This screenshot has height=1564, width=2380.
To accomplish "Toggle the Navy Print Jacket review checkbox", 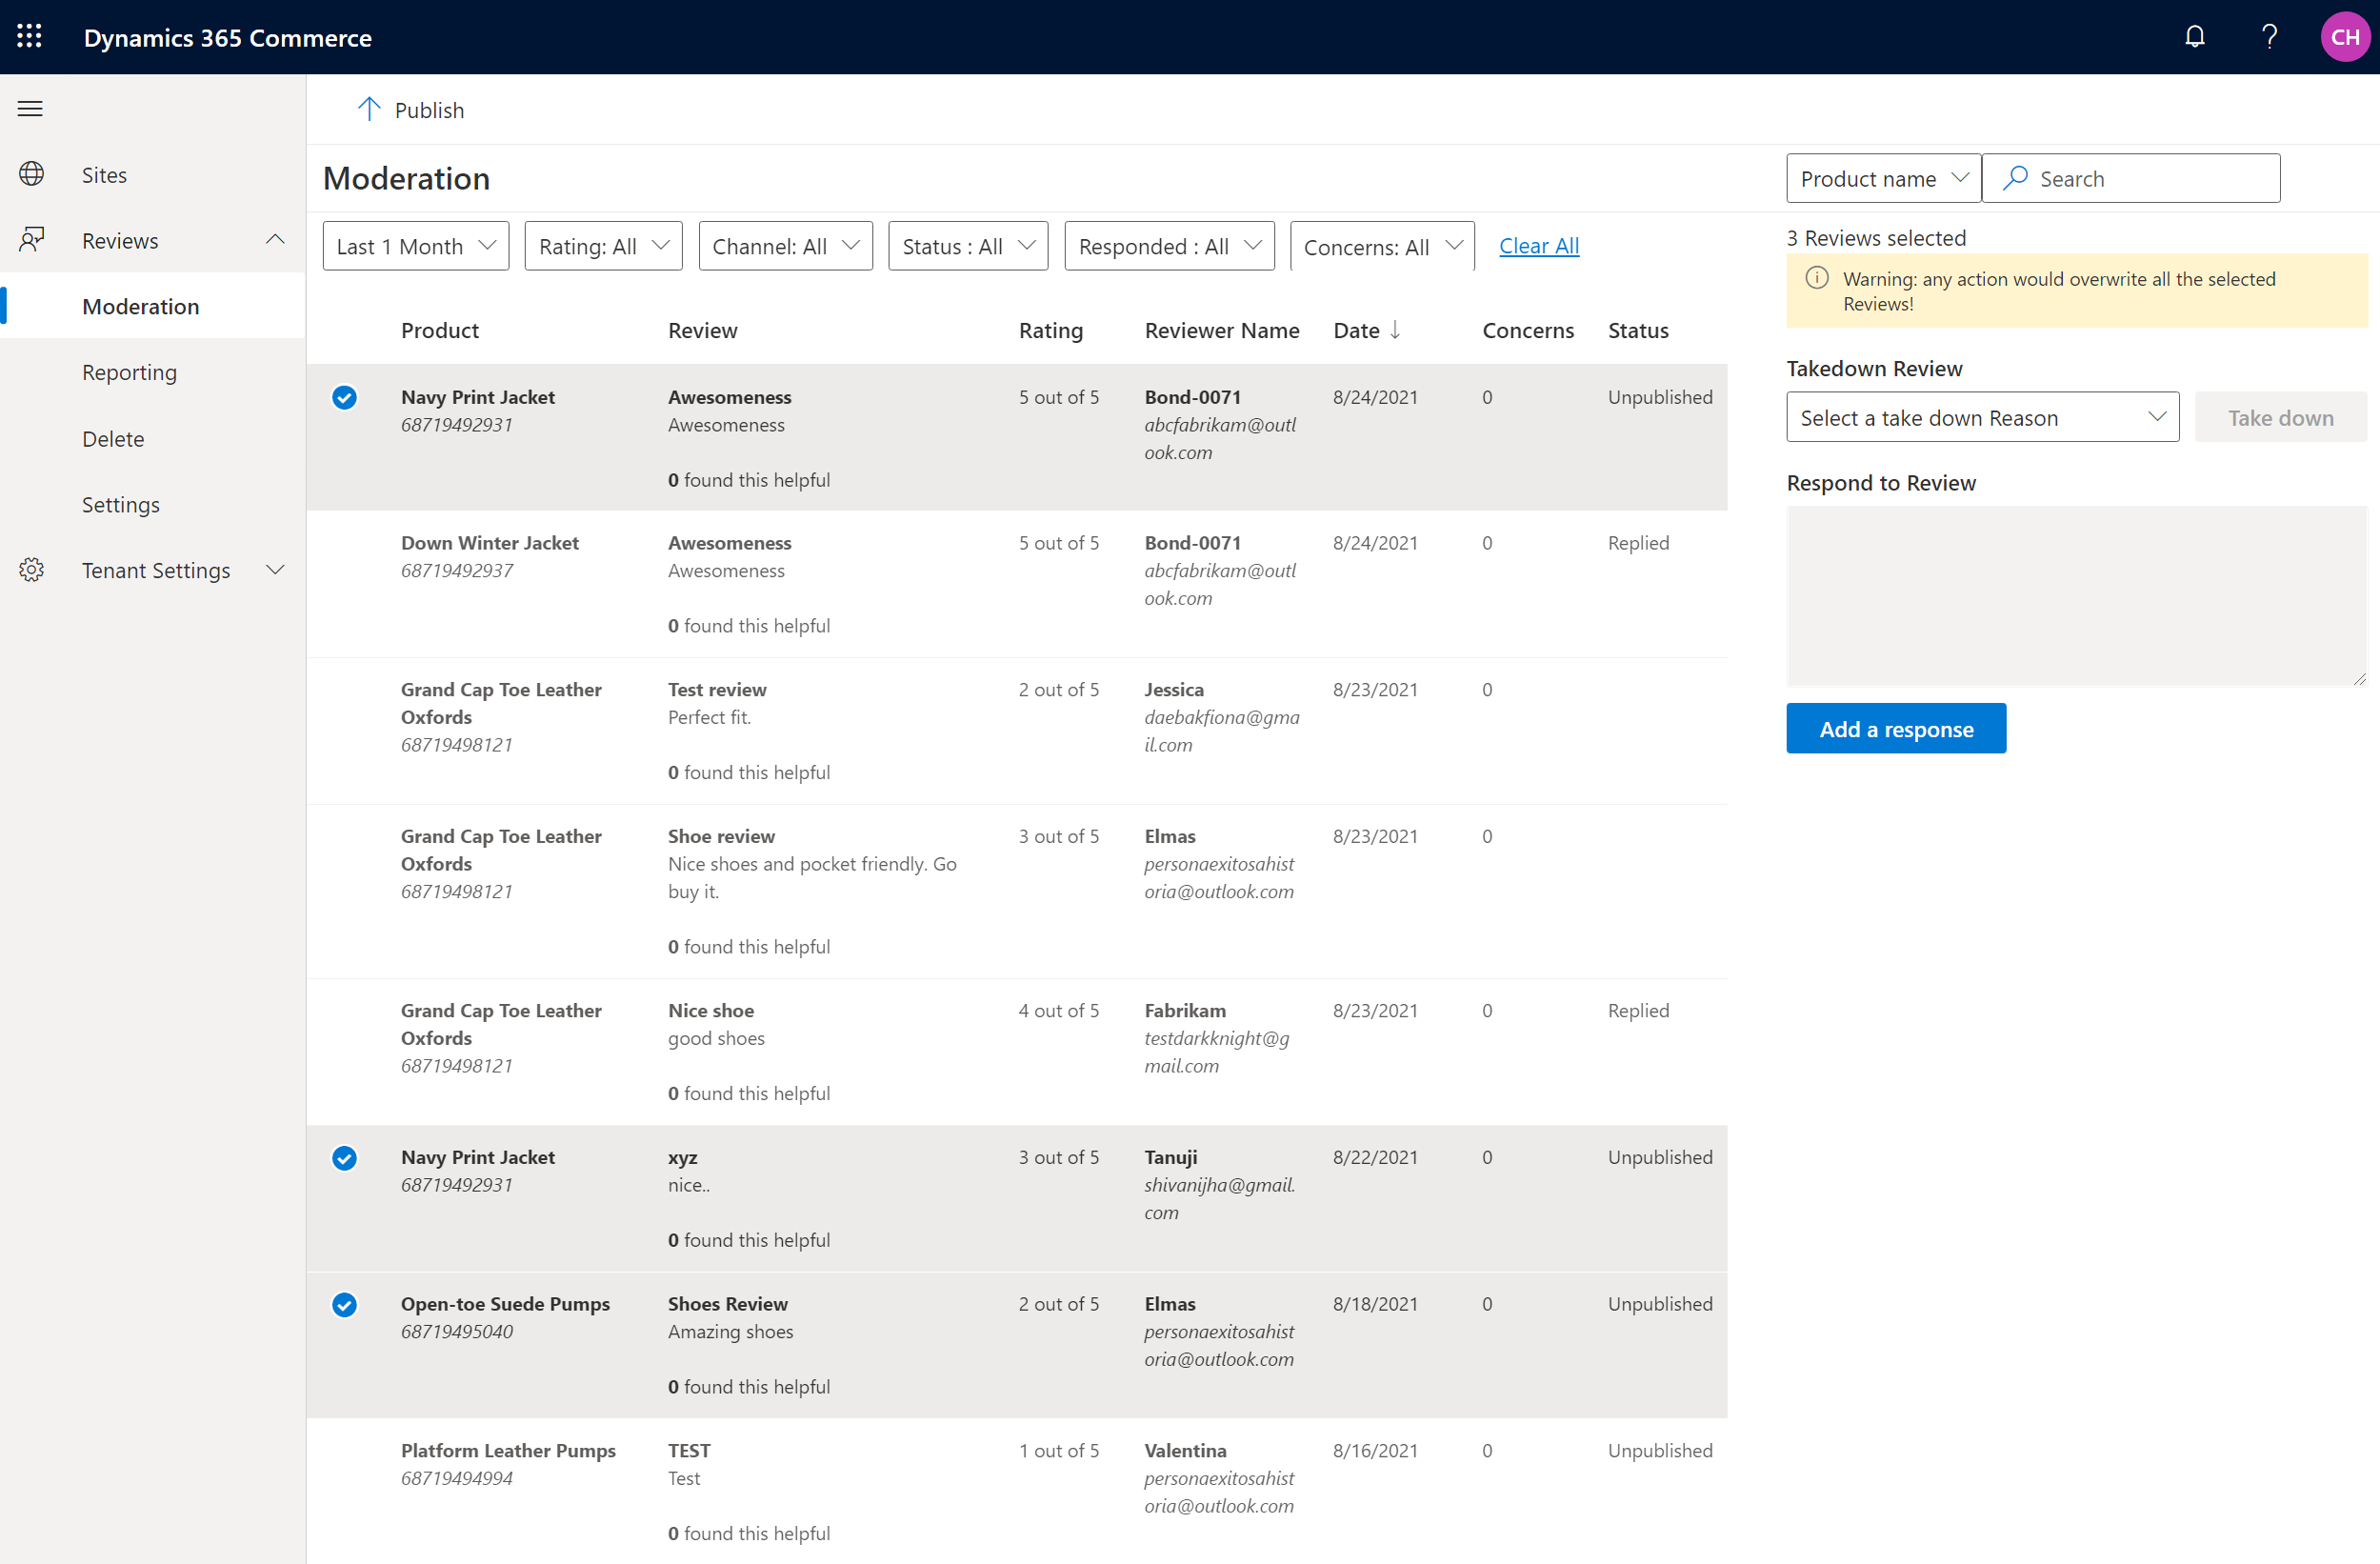I will [x=346, y=396].
